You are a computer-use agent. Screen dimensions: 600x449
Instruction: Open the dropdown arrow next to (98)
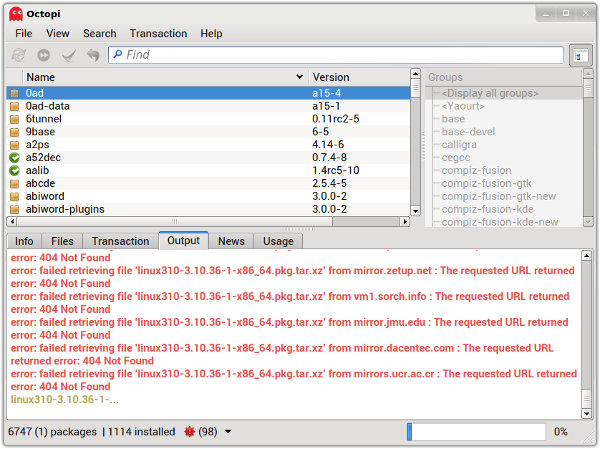(228, 432)
